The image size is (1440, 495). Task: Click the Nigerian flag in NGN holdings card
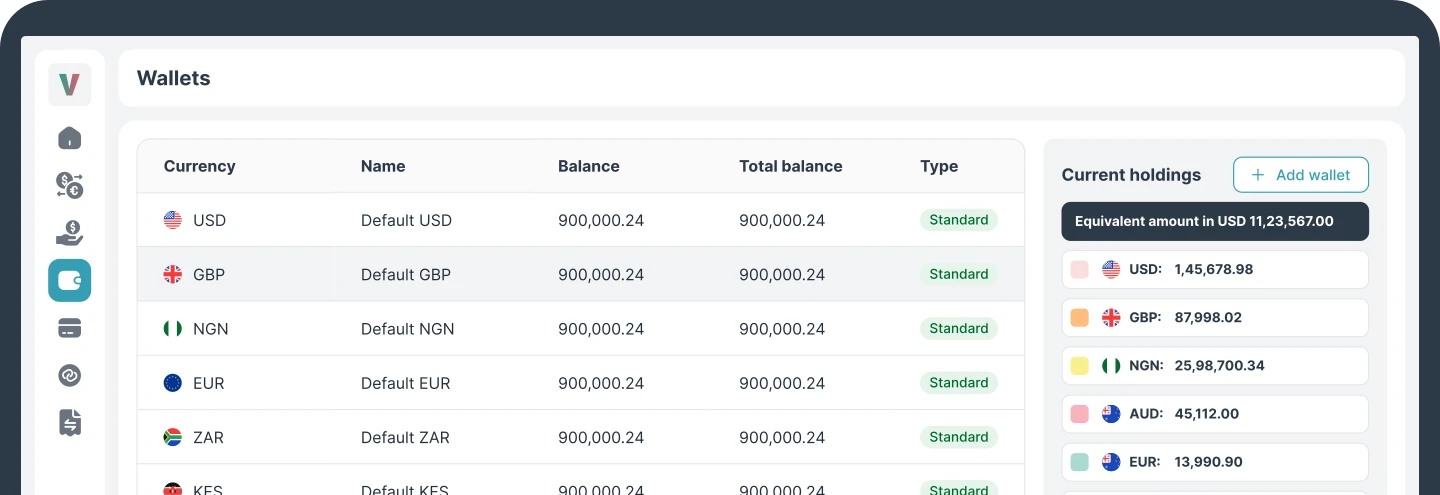coord(1111,366)
